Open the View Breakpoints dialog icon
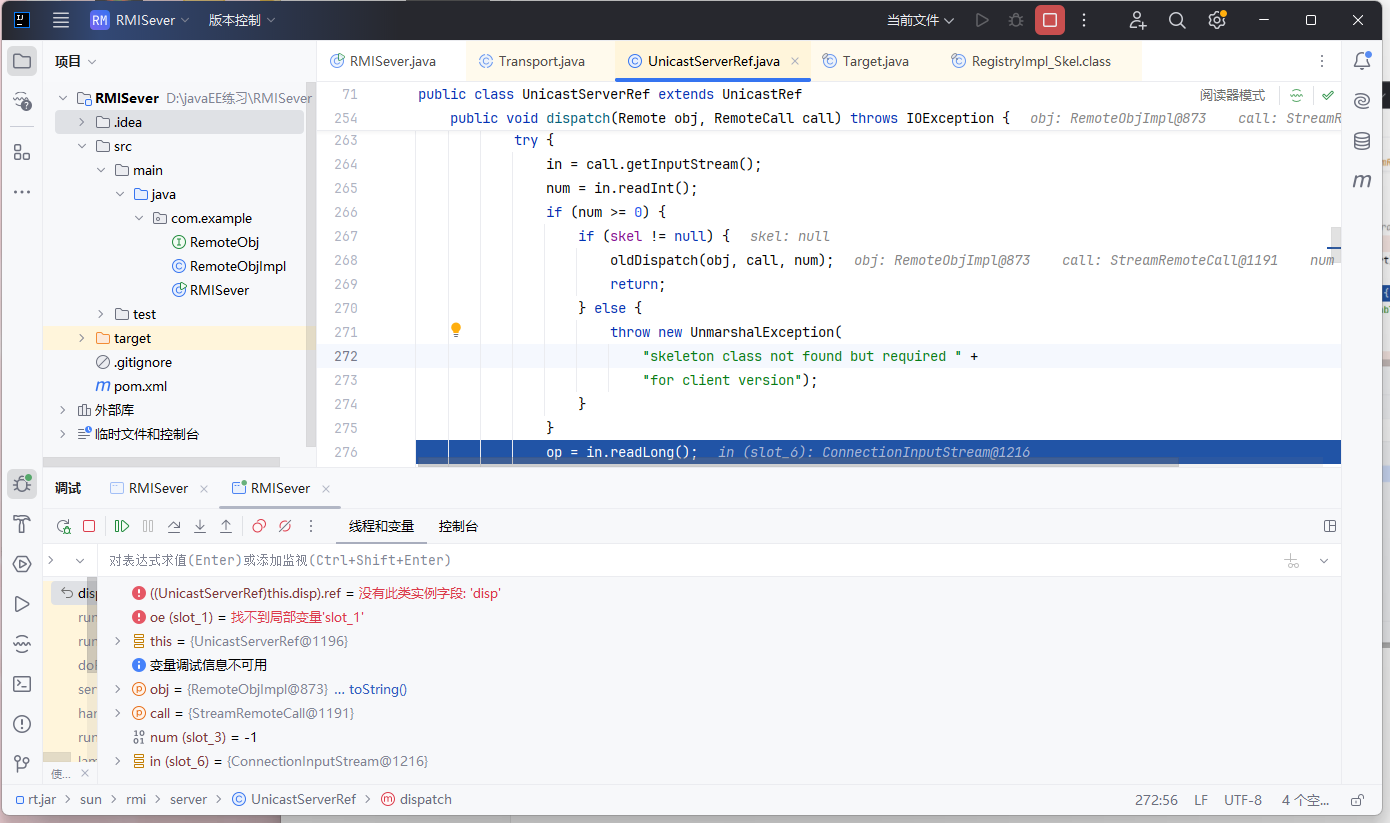 point(259,526)
